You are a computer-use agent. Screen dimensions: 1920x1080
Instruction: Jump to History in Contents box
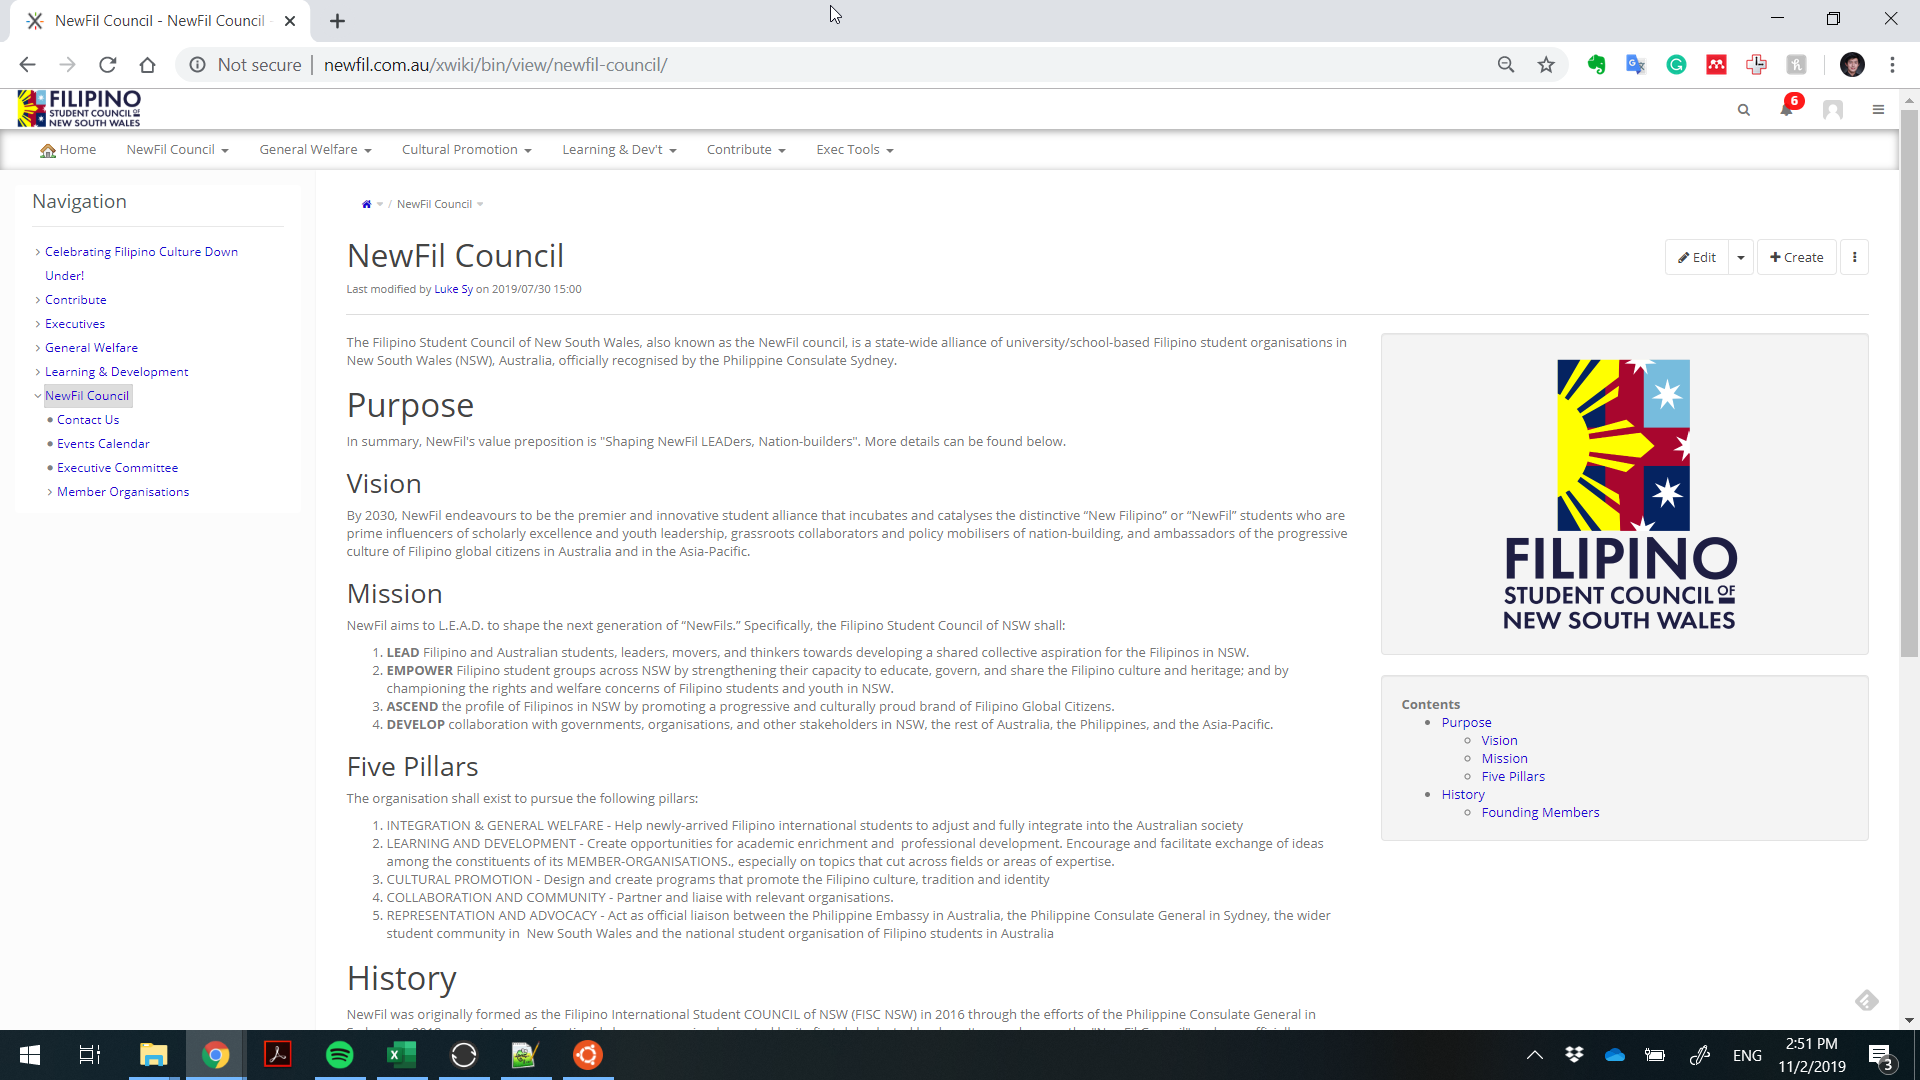[x=1463, y=794]
